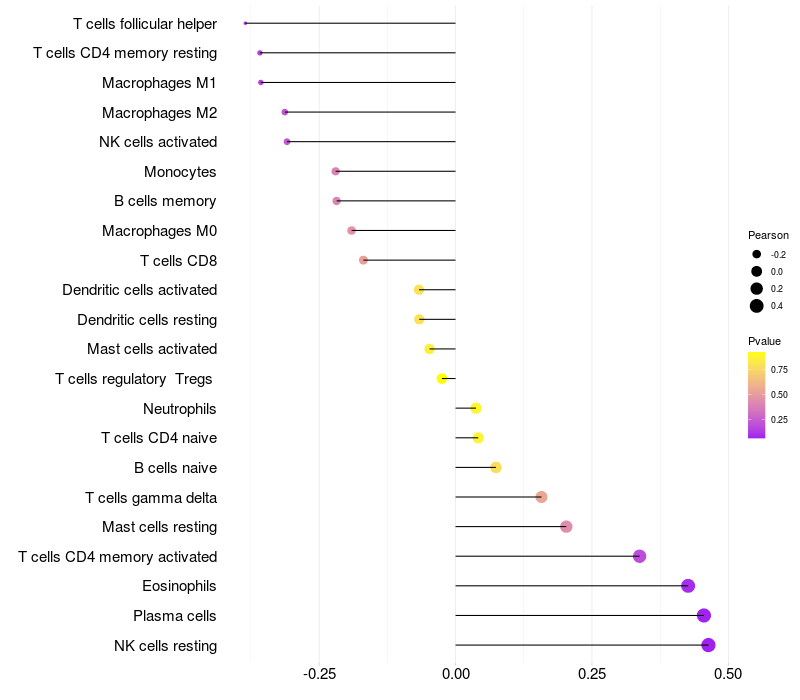Click the T cells CD8 label
This screenshot has width=800, height=700.
(x=179, y=261)
